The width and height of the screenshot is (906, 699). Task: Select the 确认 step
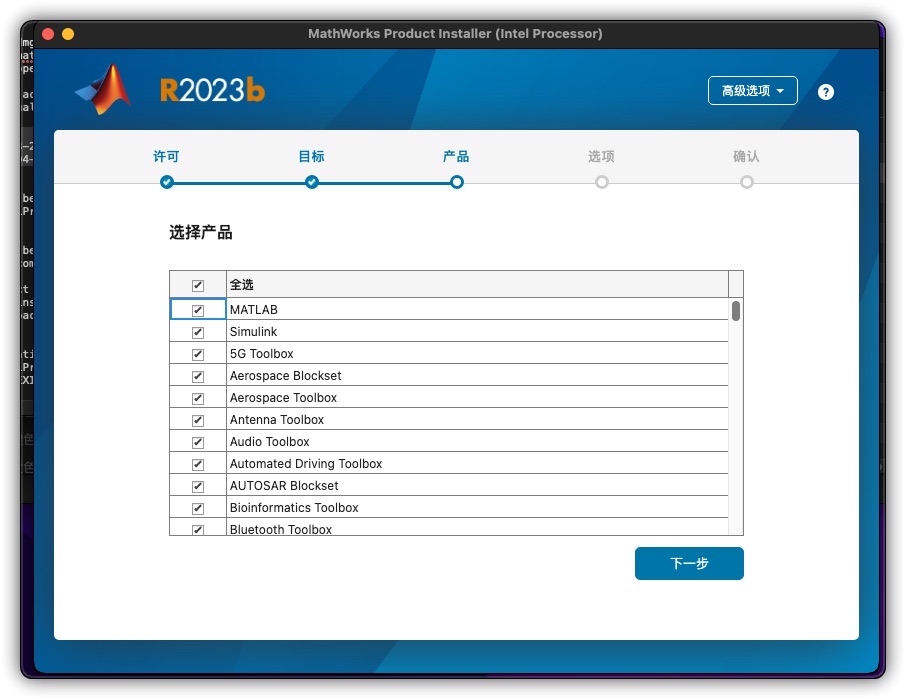746,156
